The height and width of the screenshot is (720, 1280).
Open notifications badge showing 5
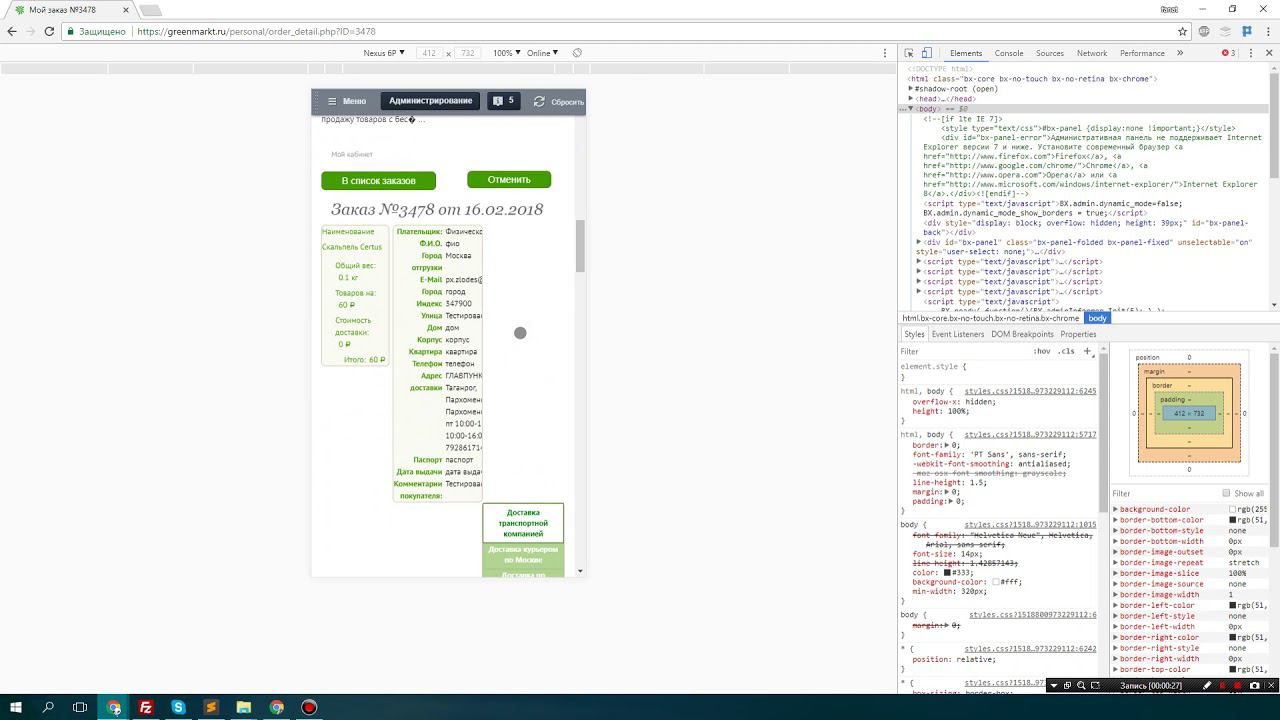503,101
